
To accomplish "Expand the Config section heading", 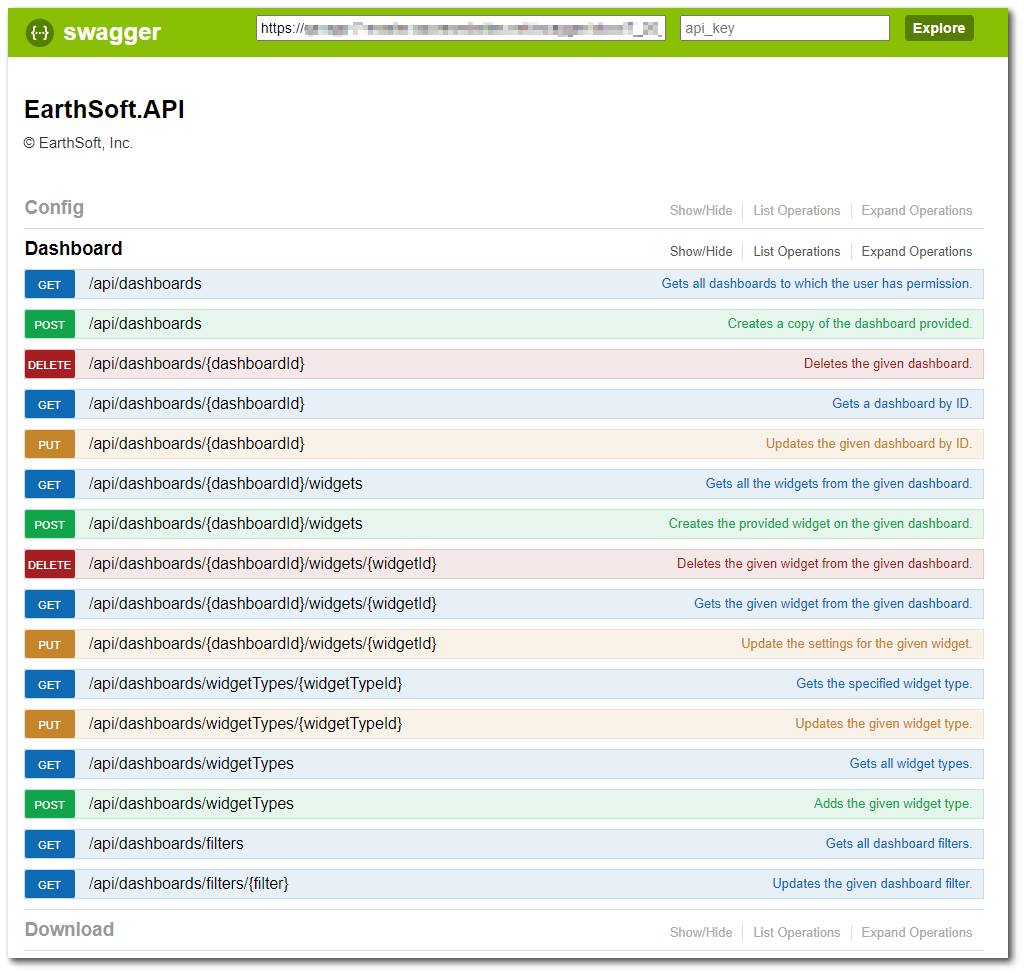I will (x=54, y=208).
